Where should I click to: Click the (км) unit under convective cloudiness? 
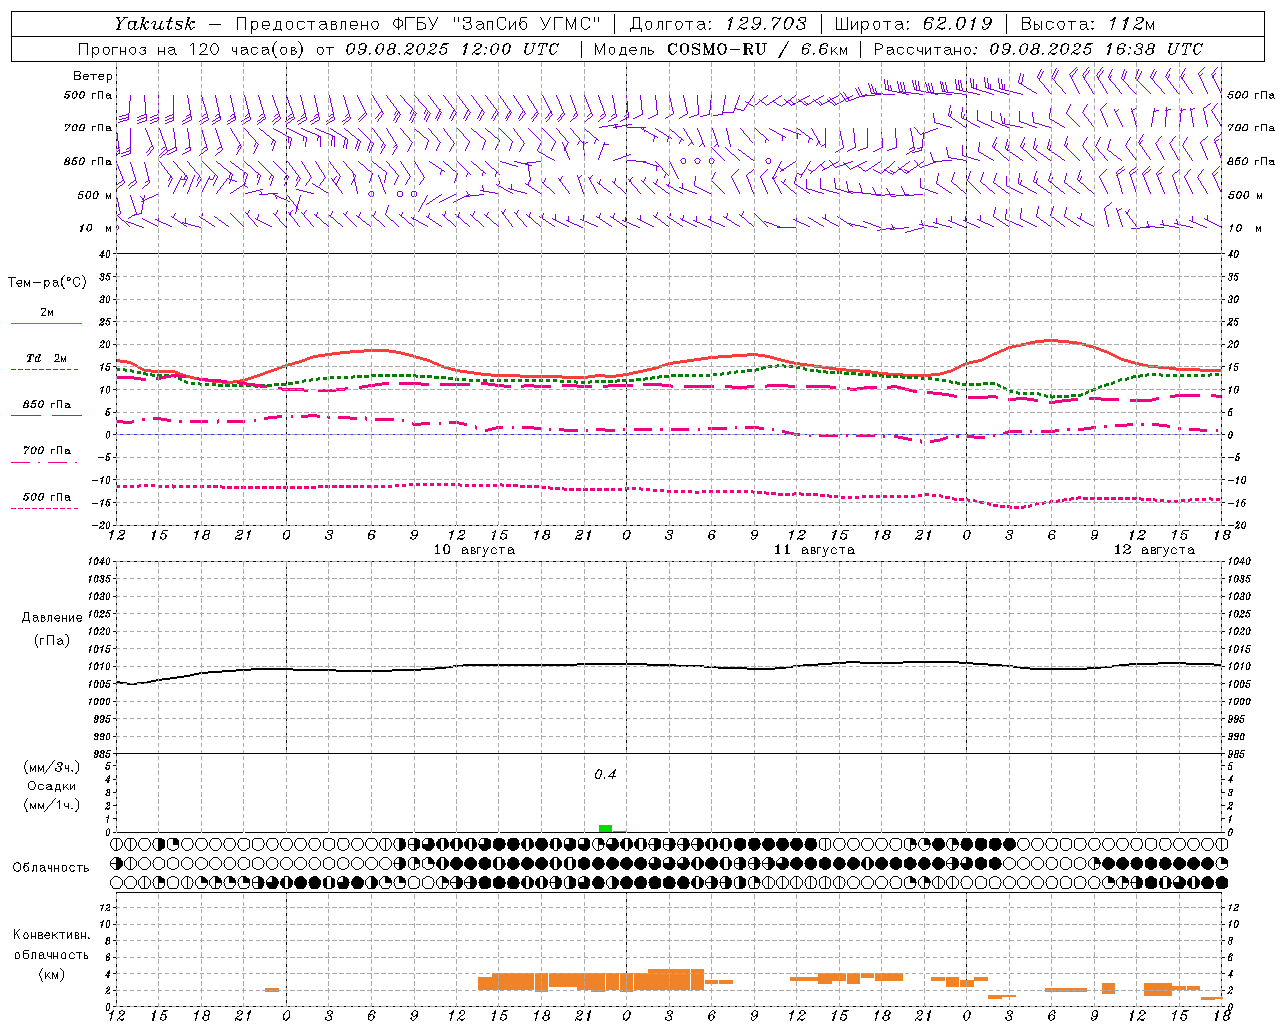point(52,974)
